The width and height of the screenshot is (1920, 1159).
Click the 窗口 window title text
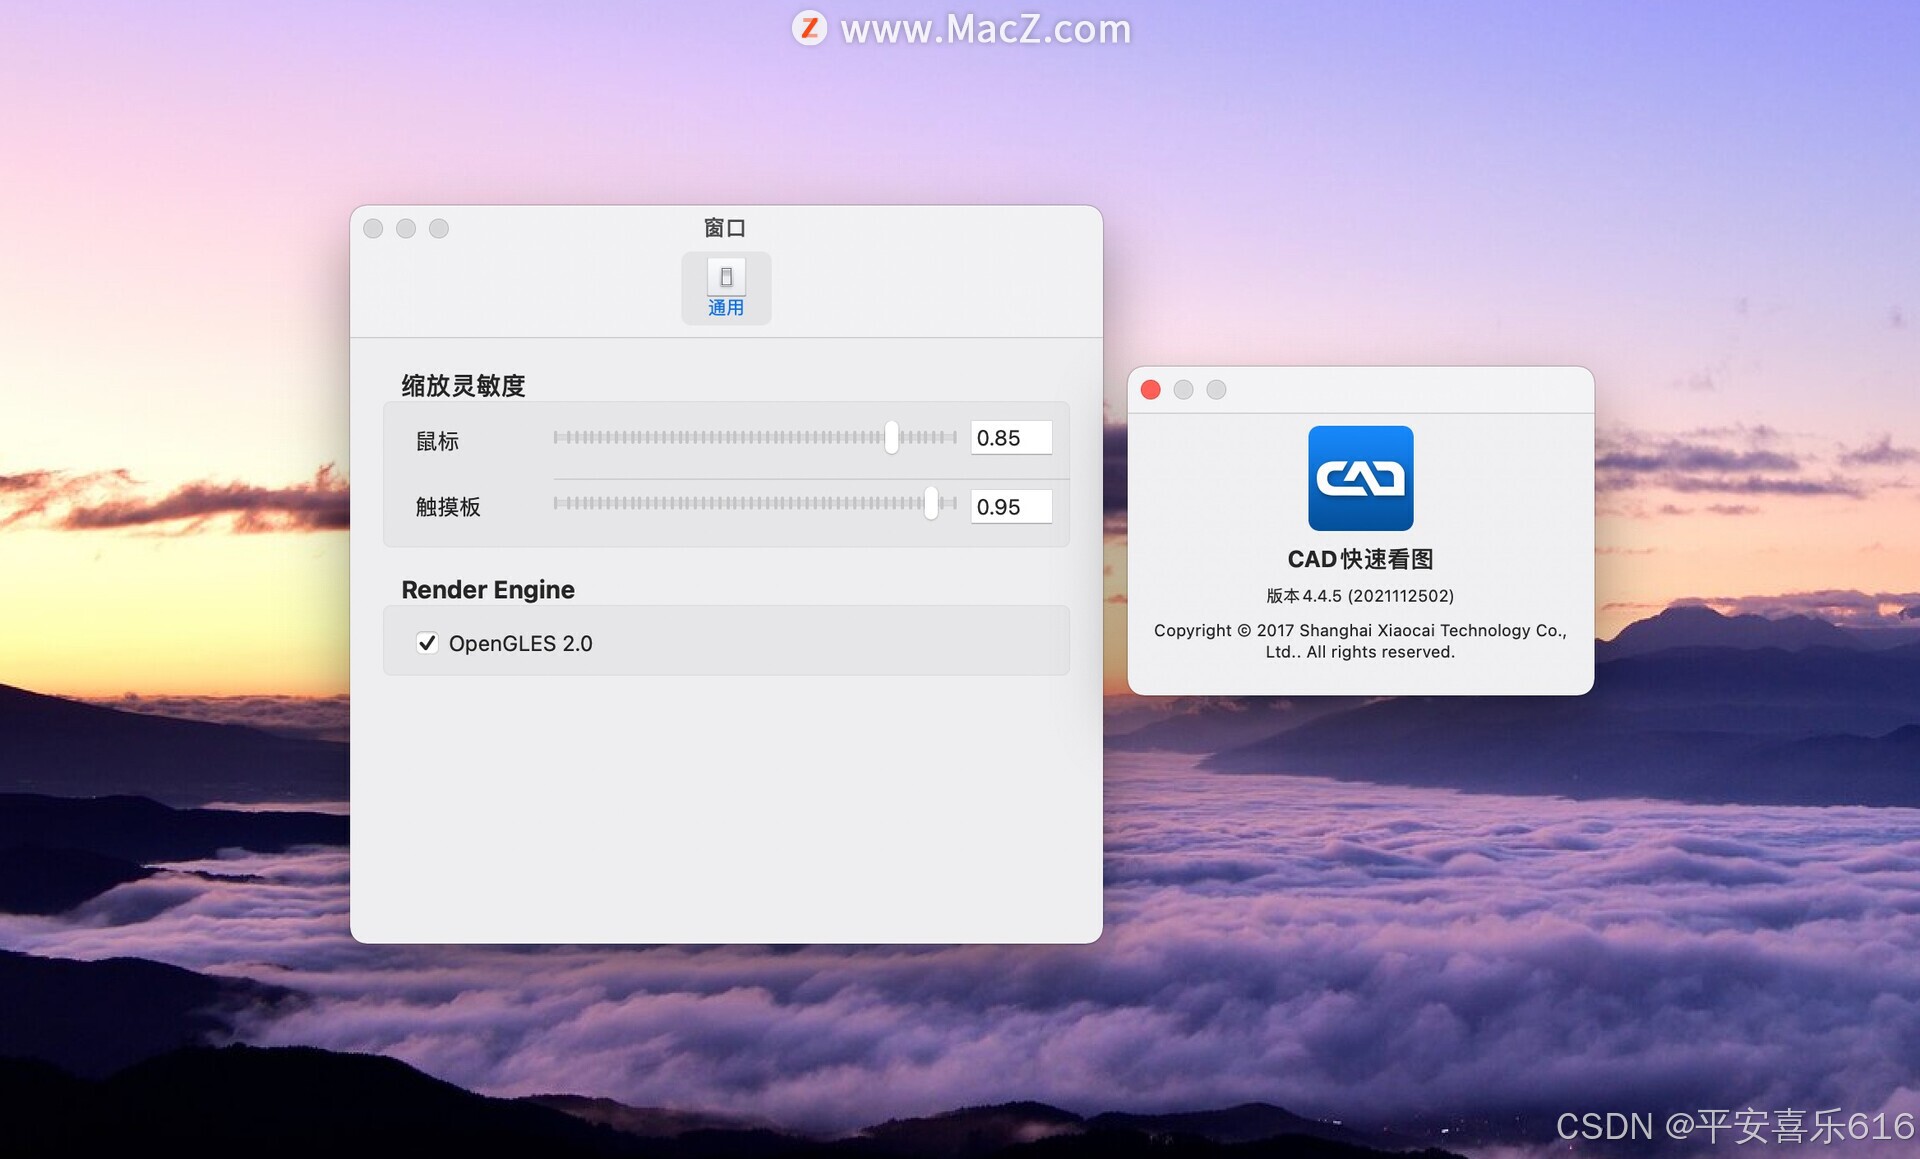(x=725, y=228)
